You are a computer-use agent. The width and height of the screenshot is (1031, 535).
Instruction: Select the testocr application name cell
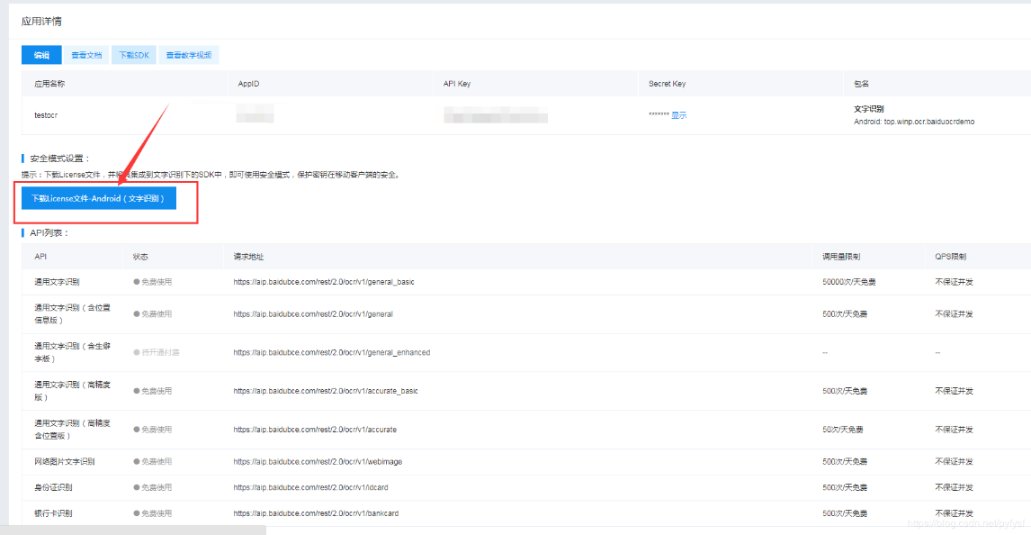pos(46,115)
